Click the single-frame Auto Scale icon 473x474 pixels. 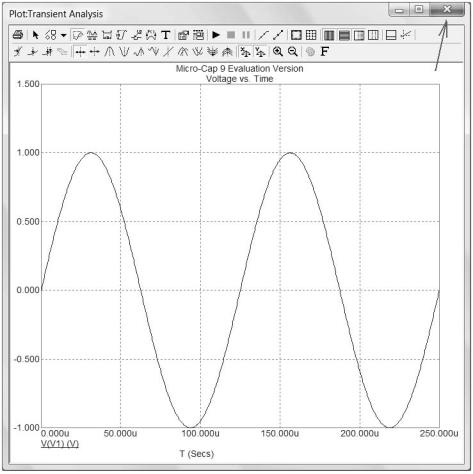tap(296, 35)
